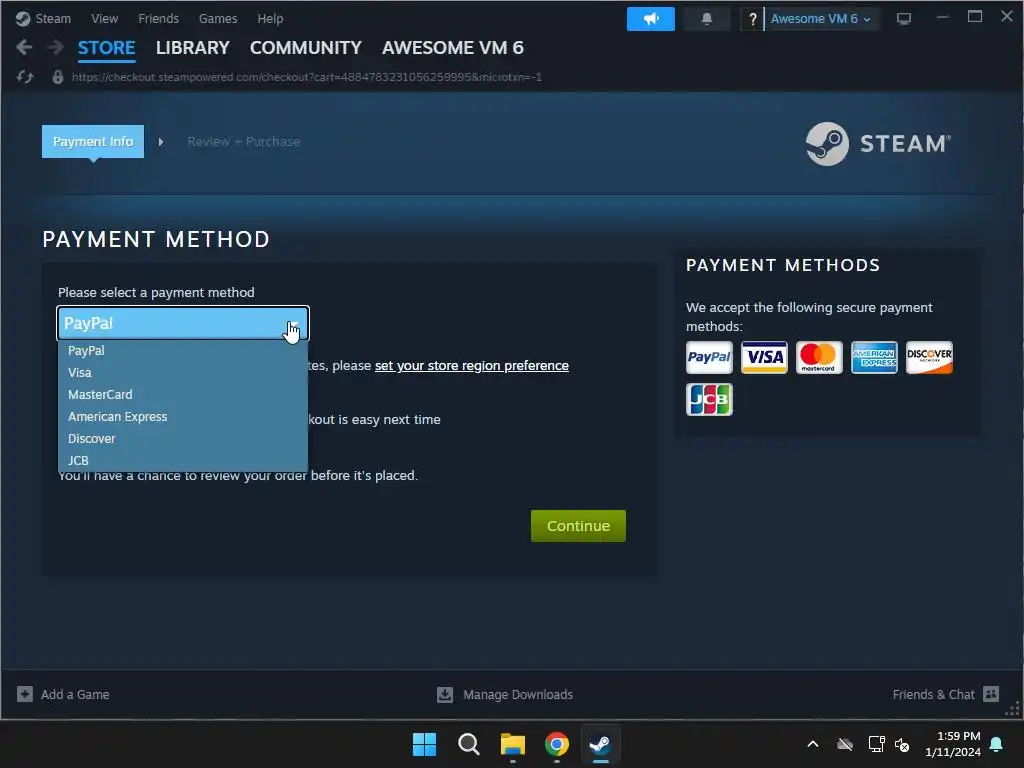The image size is (1024, 768).
Task: Open Windows taskbar search
Action: point(468,744)
